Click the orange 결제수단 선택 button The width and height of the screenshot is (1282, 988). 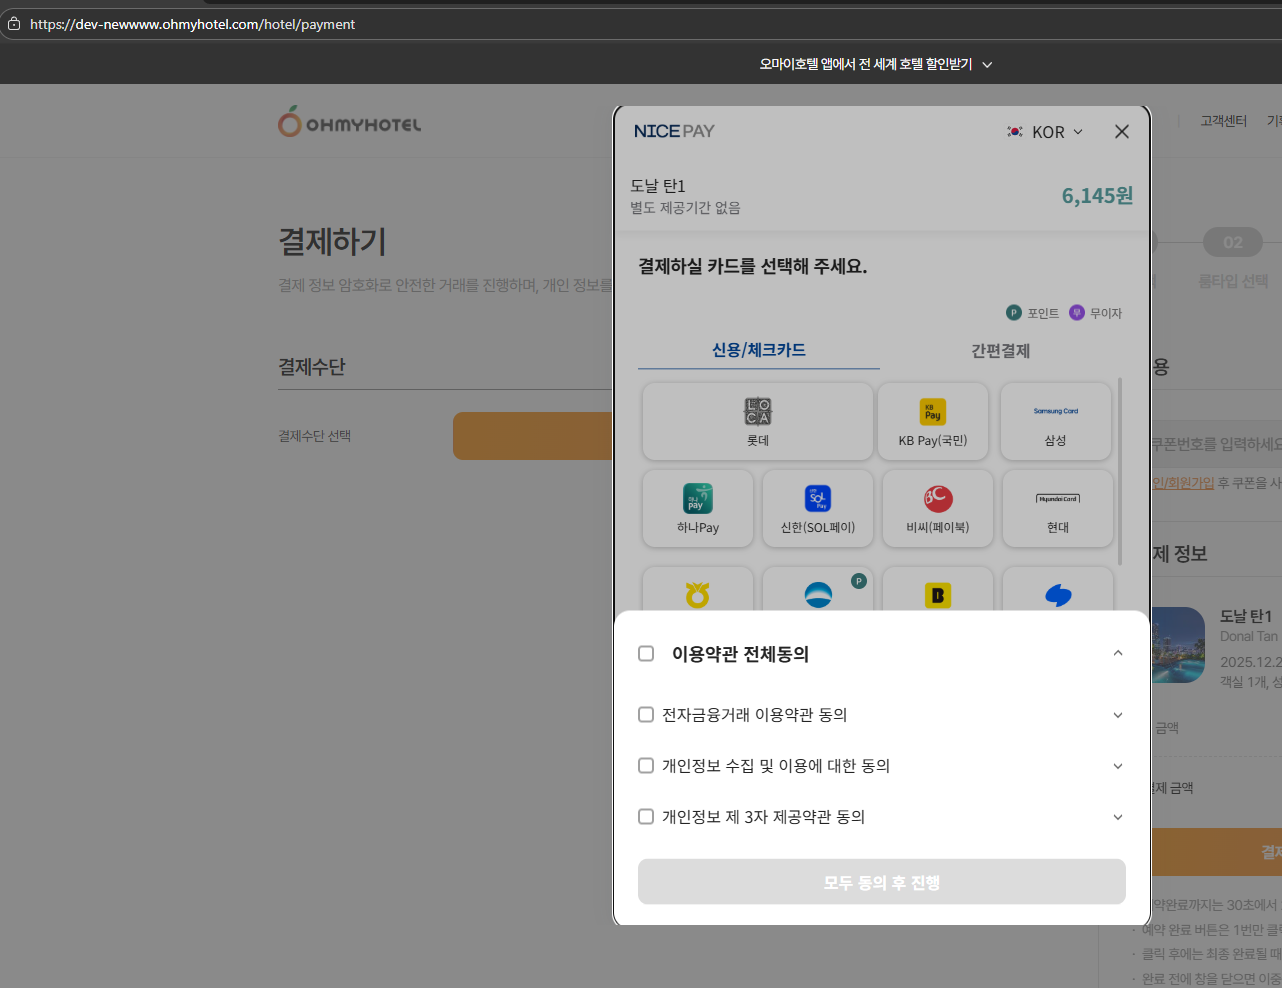[x=533, y=436]
